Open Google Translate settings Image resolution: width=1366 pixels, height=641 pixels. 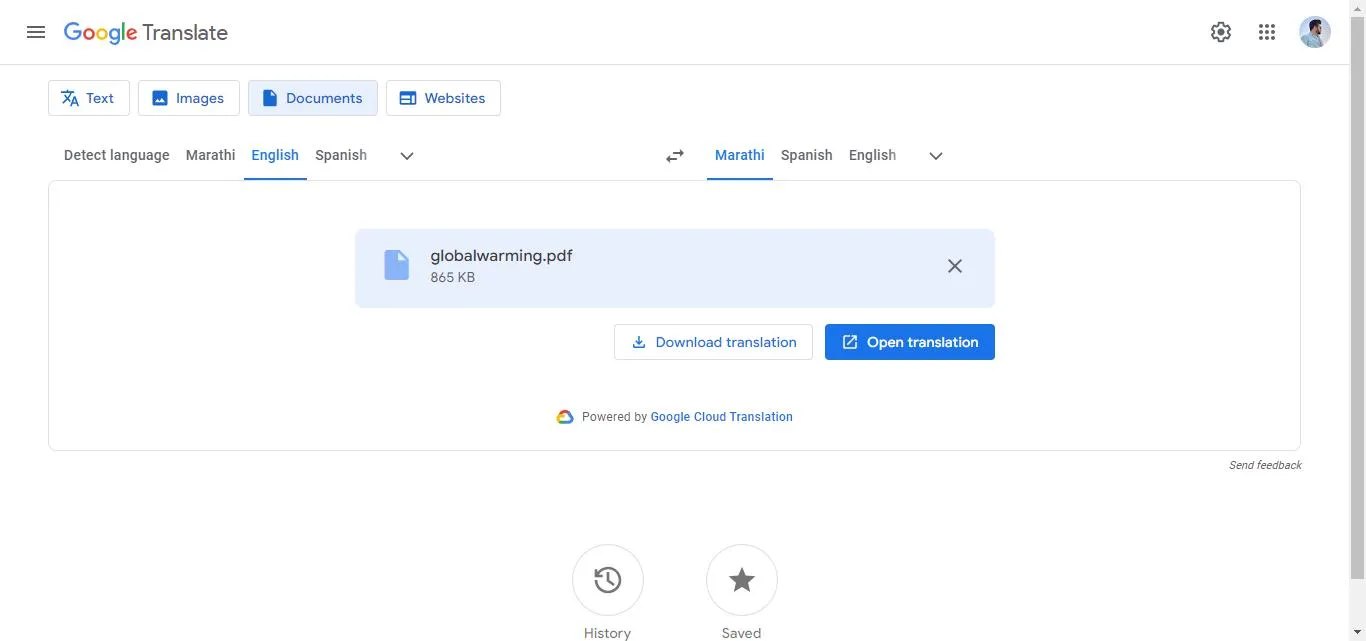tap(1220, 31)
